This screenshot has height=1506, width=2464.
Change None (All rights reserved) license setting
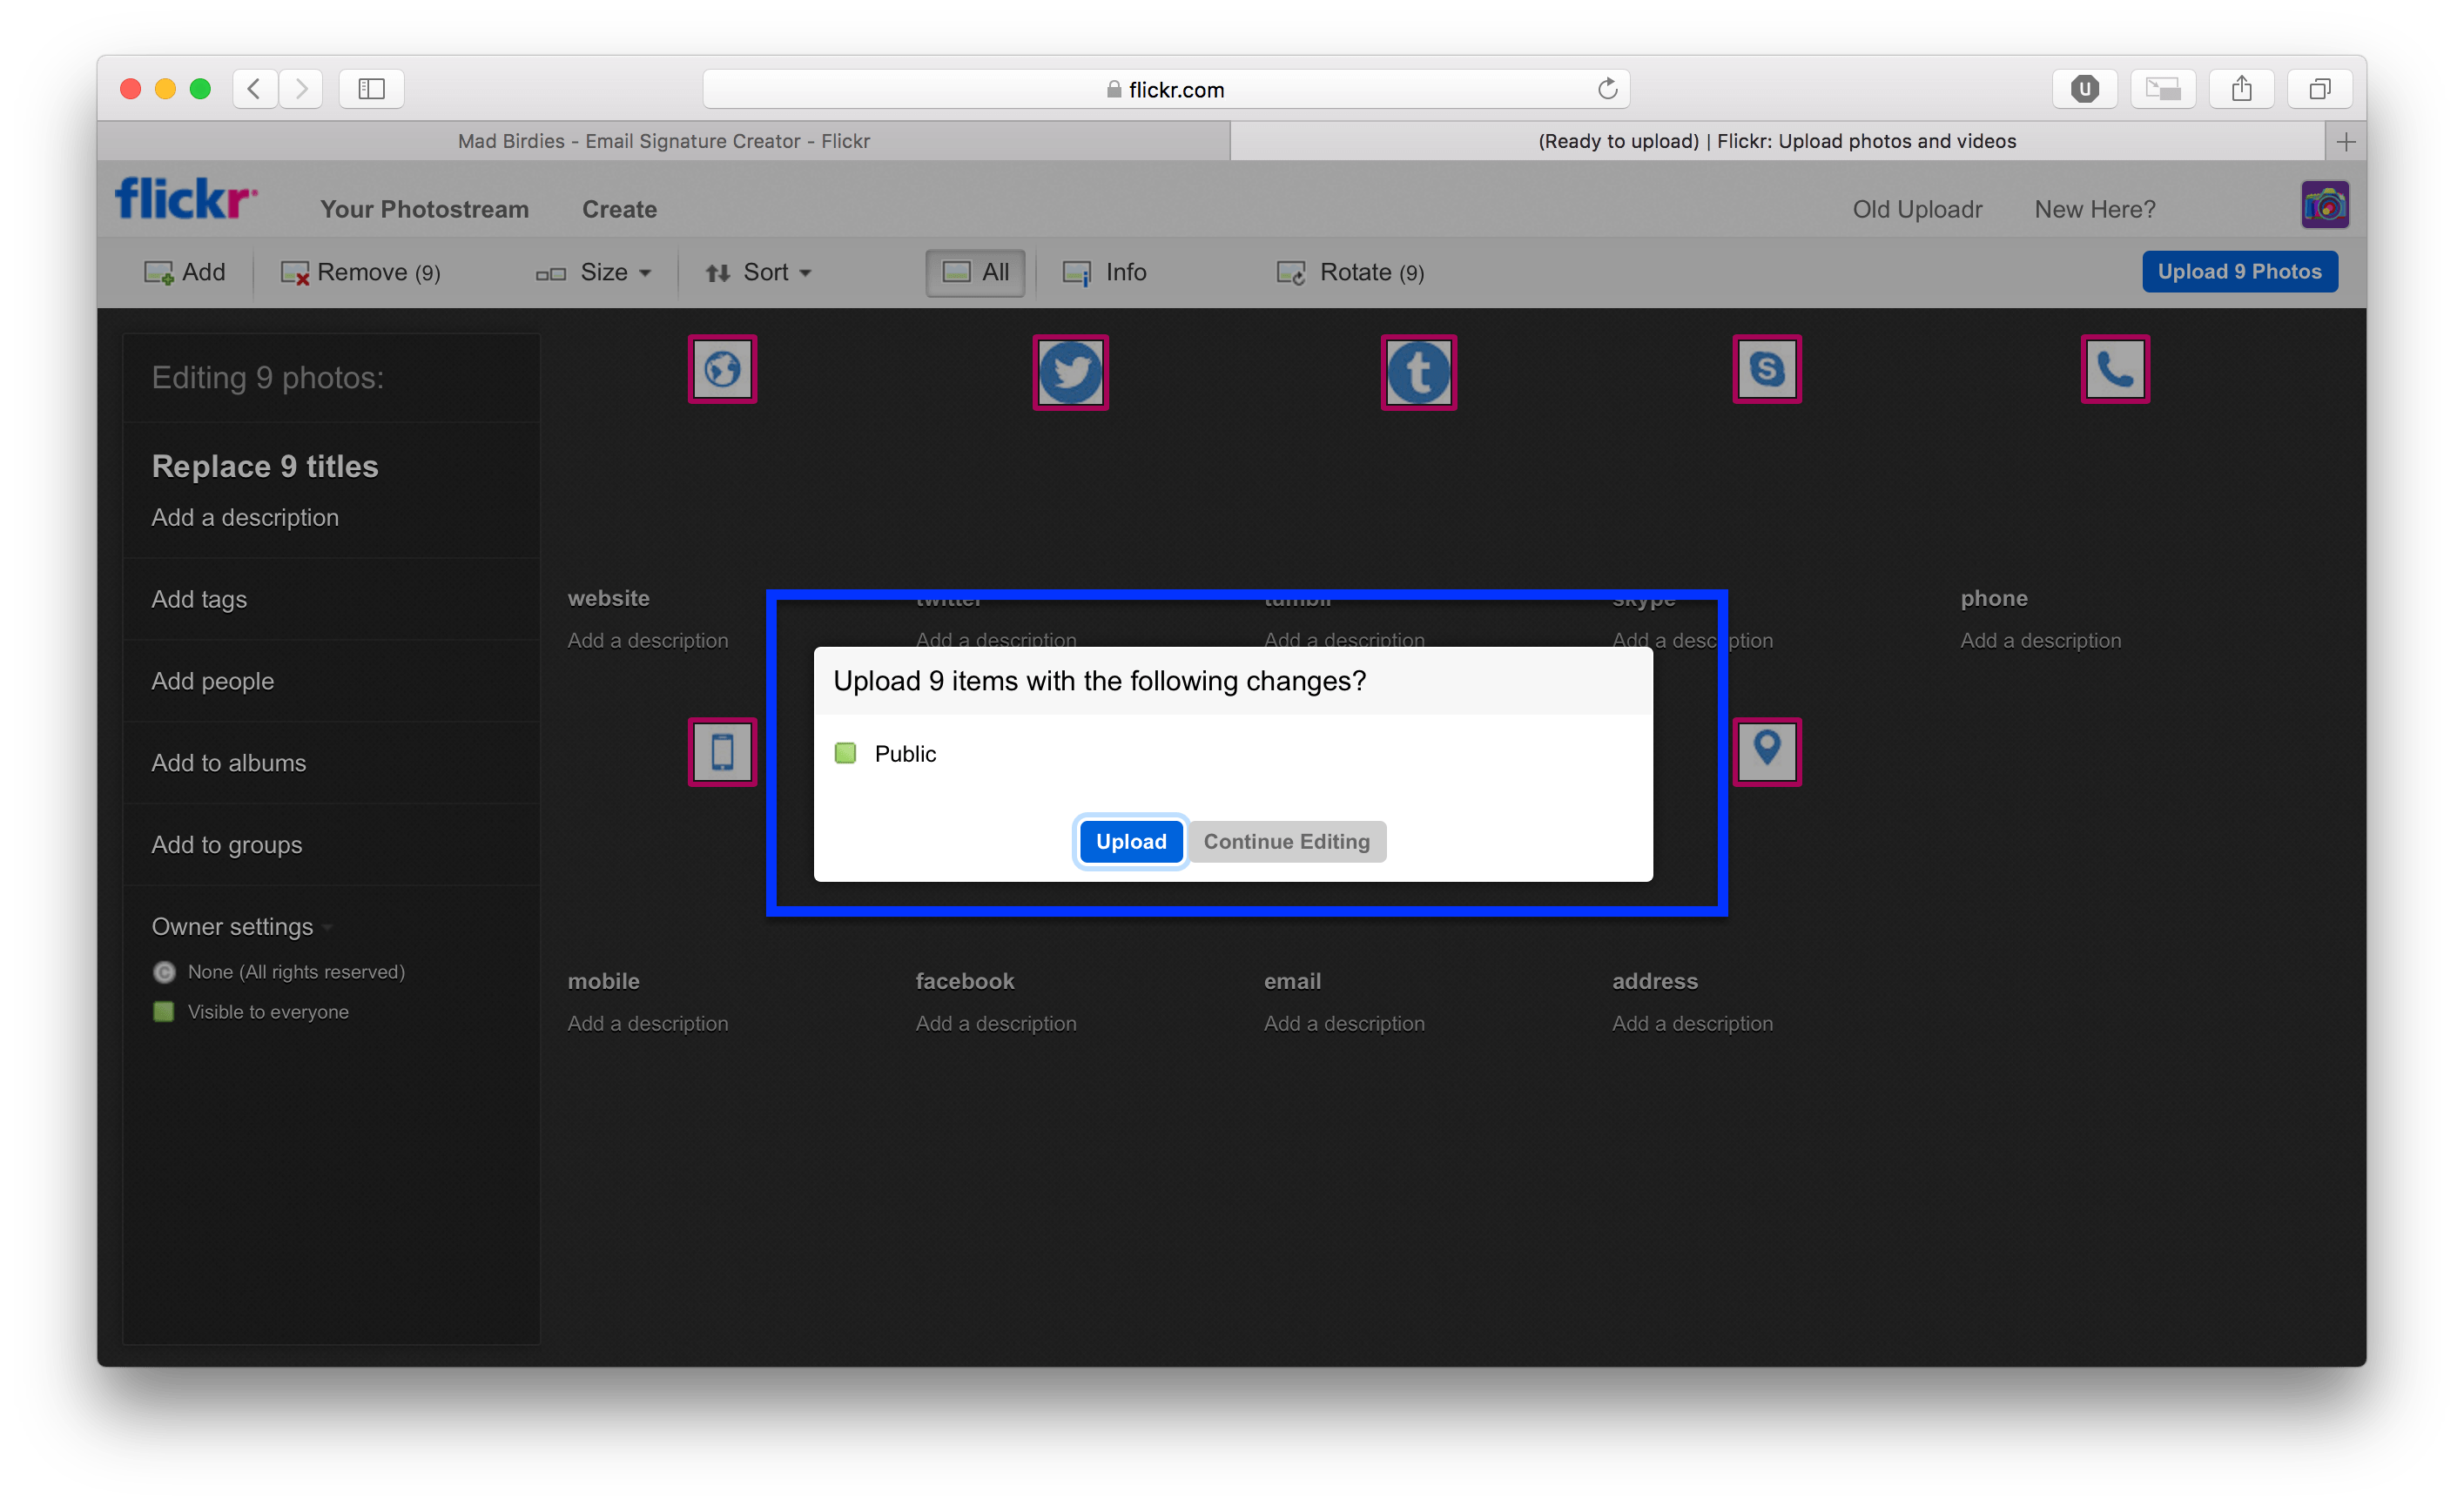coord(278,972)
